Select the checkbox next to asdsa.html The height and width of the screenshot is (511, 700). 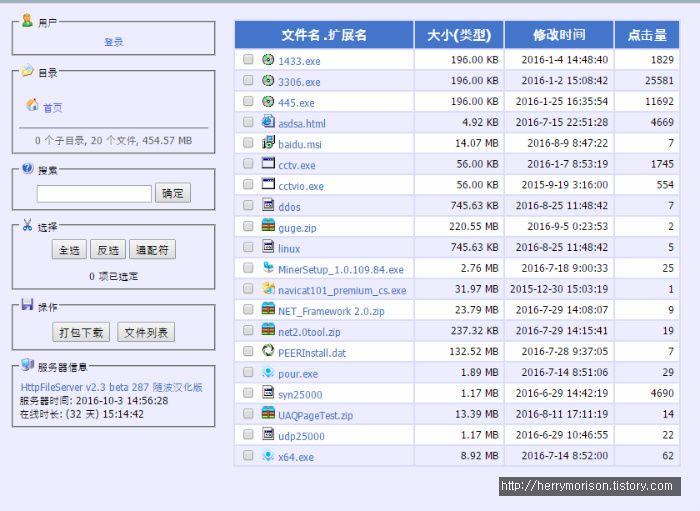pos(248,122)
